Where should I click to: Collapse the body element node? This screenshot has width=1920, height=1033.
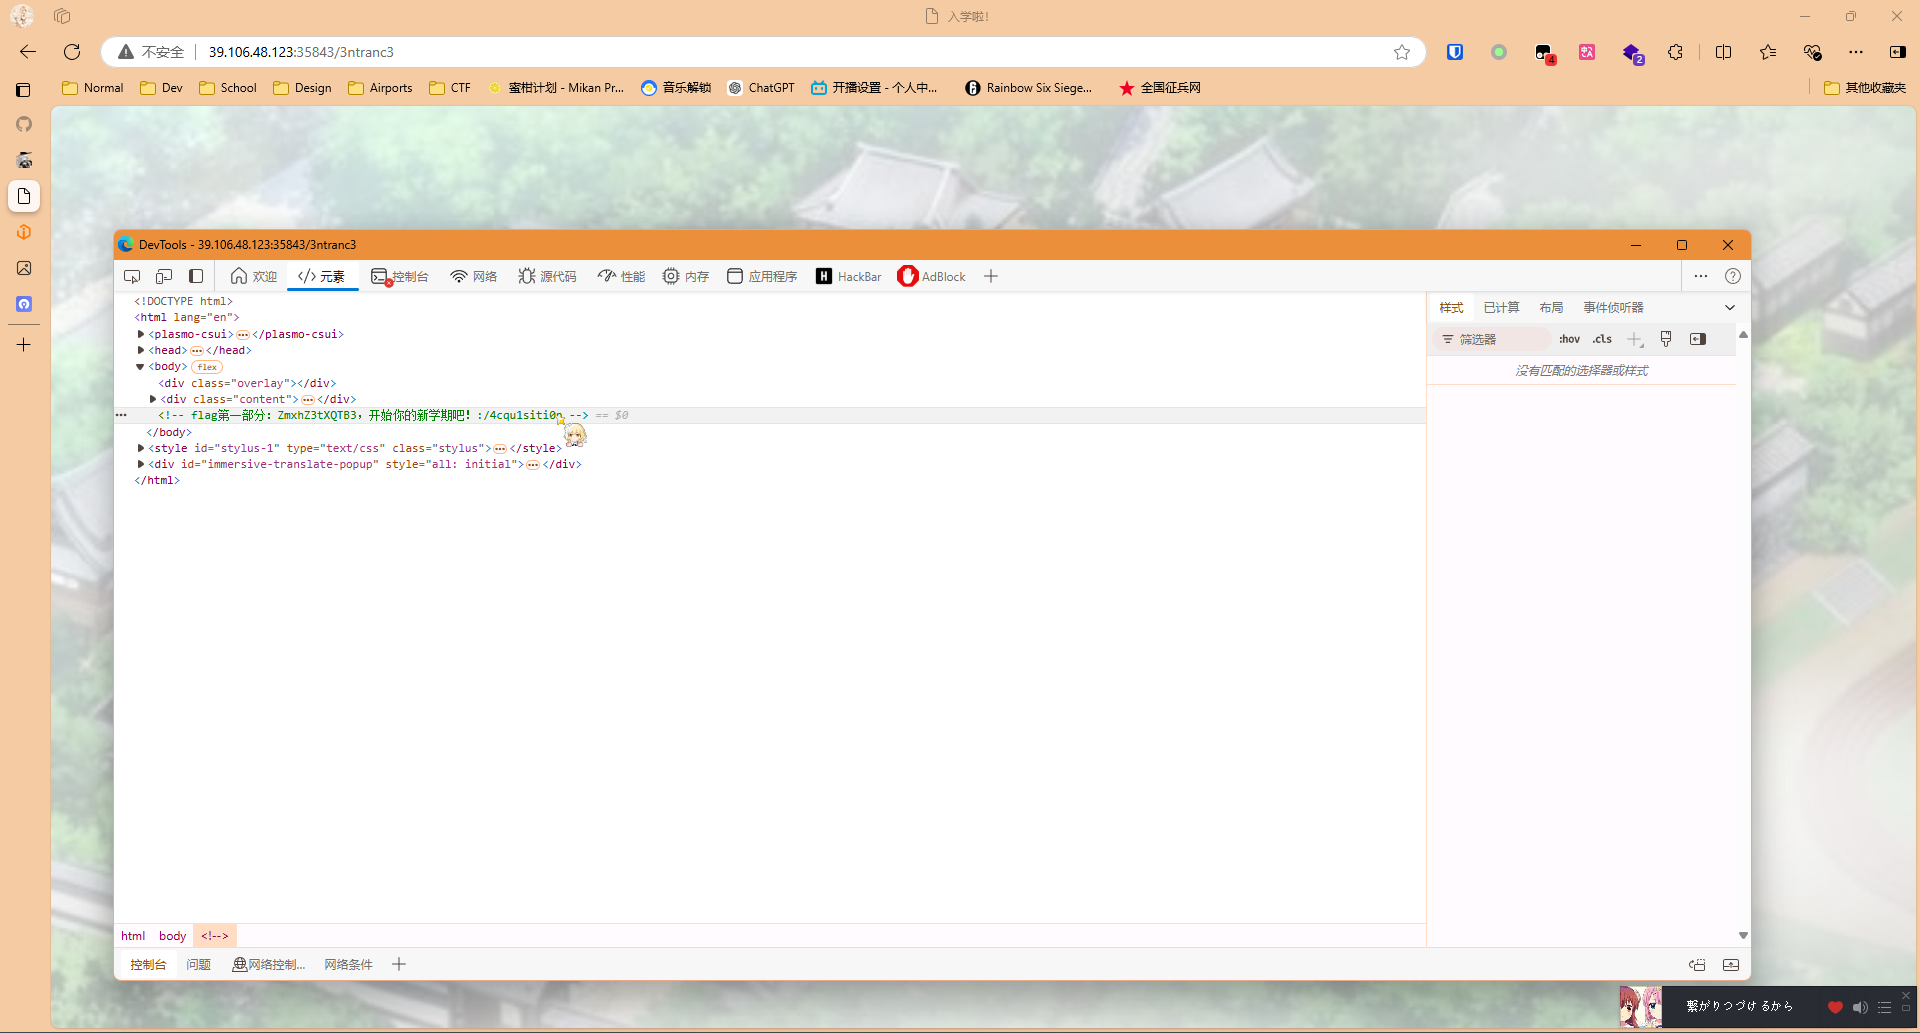point(140,367)
